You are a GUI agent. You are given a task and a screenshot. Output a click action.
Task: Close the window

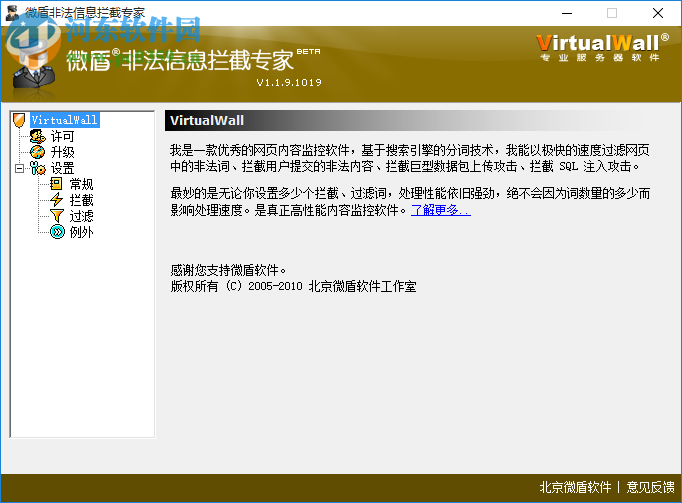point(658,13)
